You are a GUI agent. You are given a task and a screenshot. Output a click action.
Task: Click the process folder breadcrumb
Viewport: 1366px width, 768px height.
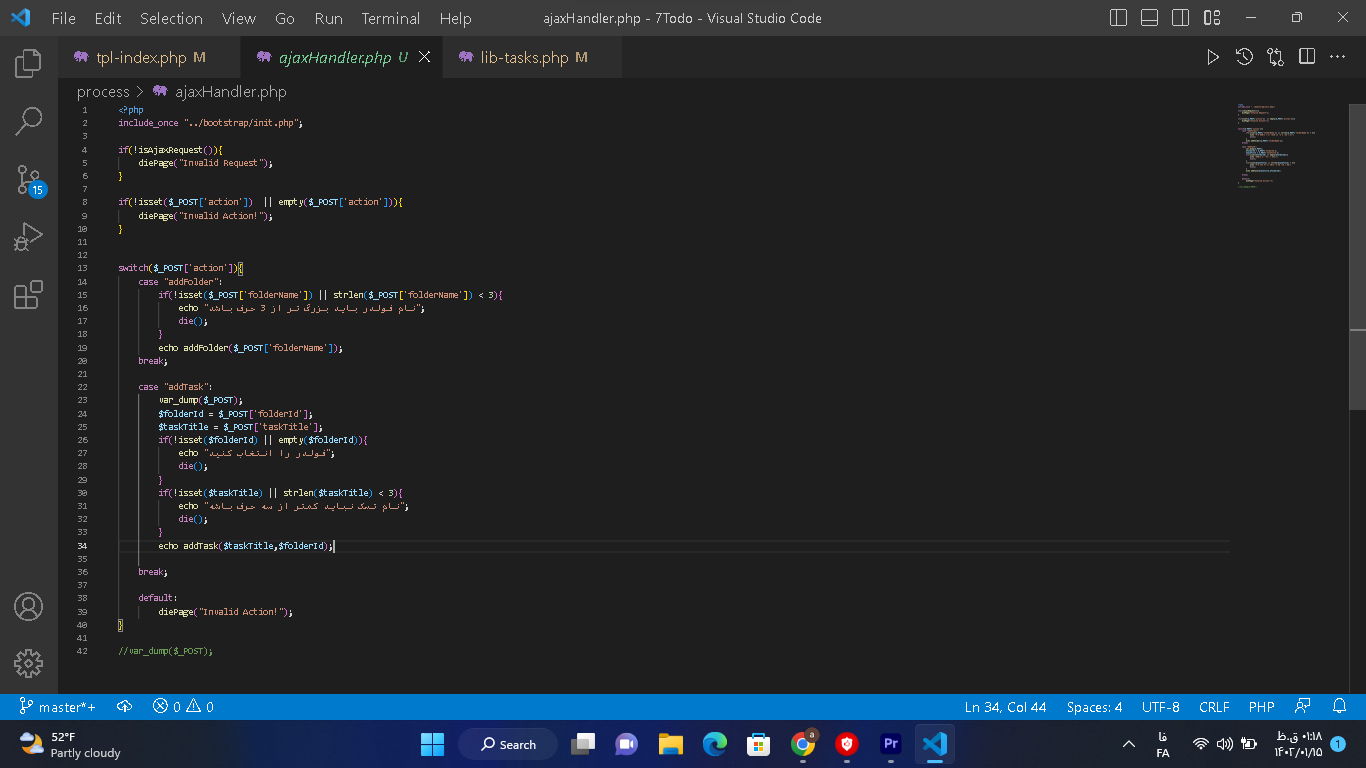(x=103, y=91)
